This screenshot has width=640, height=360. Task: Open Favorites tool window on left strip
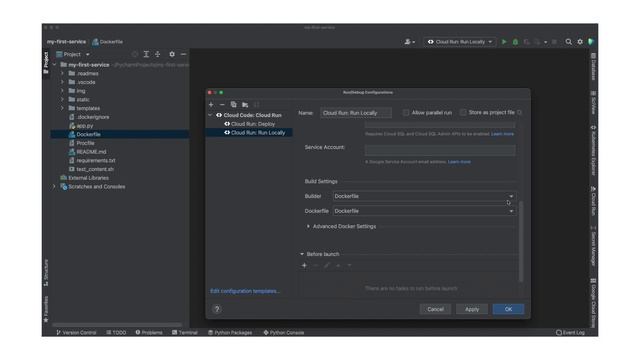(x=46, y=309)
